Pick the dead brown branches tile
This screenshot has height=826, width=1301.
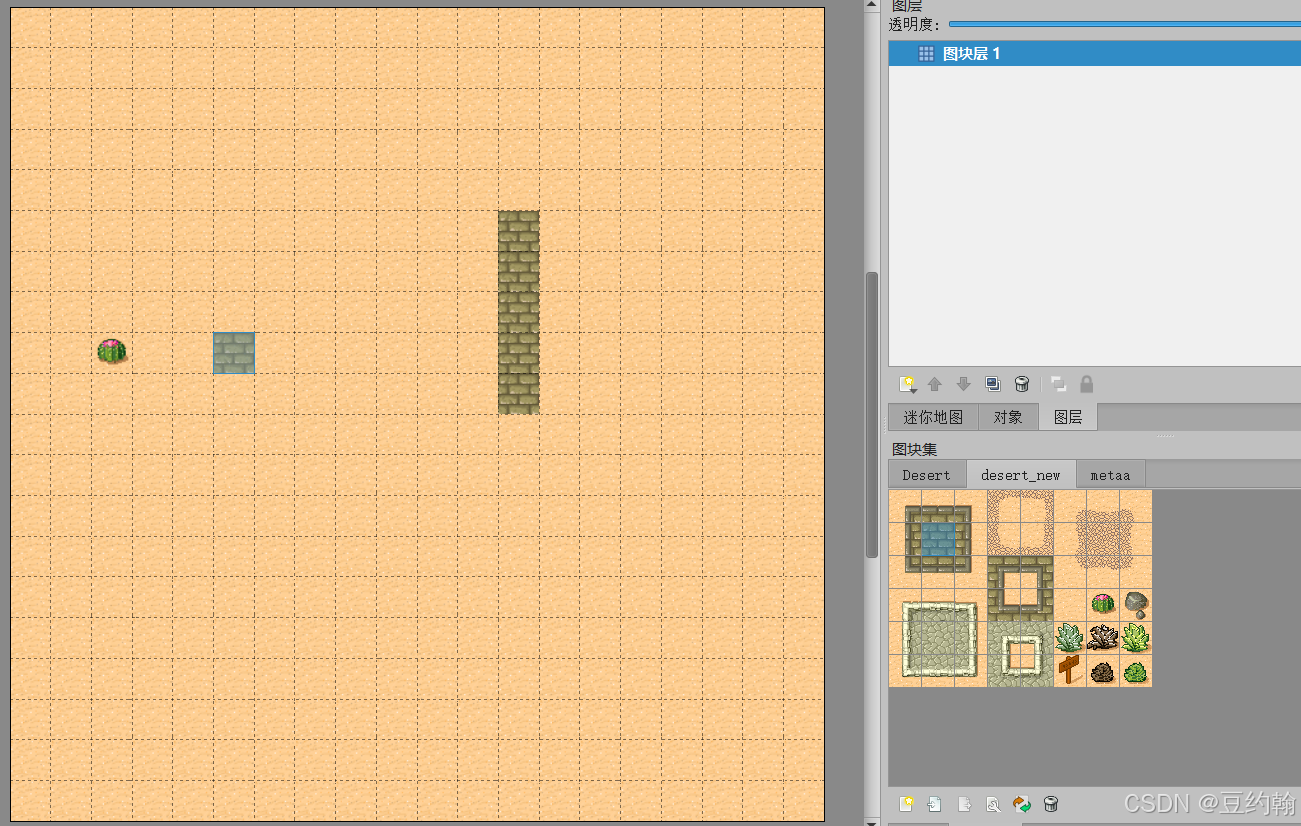1103,637
